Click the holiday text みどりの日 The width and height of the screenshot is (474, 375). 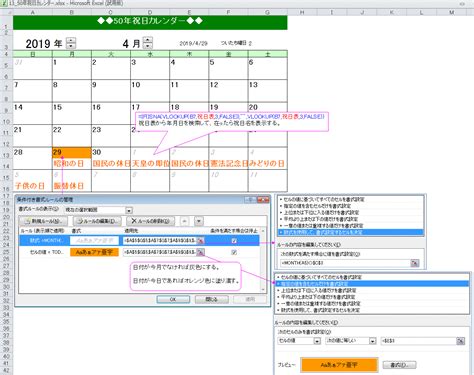click(267, 164)
